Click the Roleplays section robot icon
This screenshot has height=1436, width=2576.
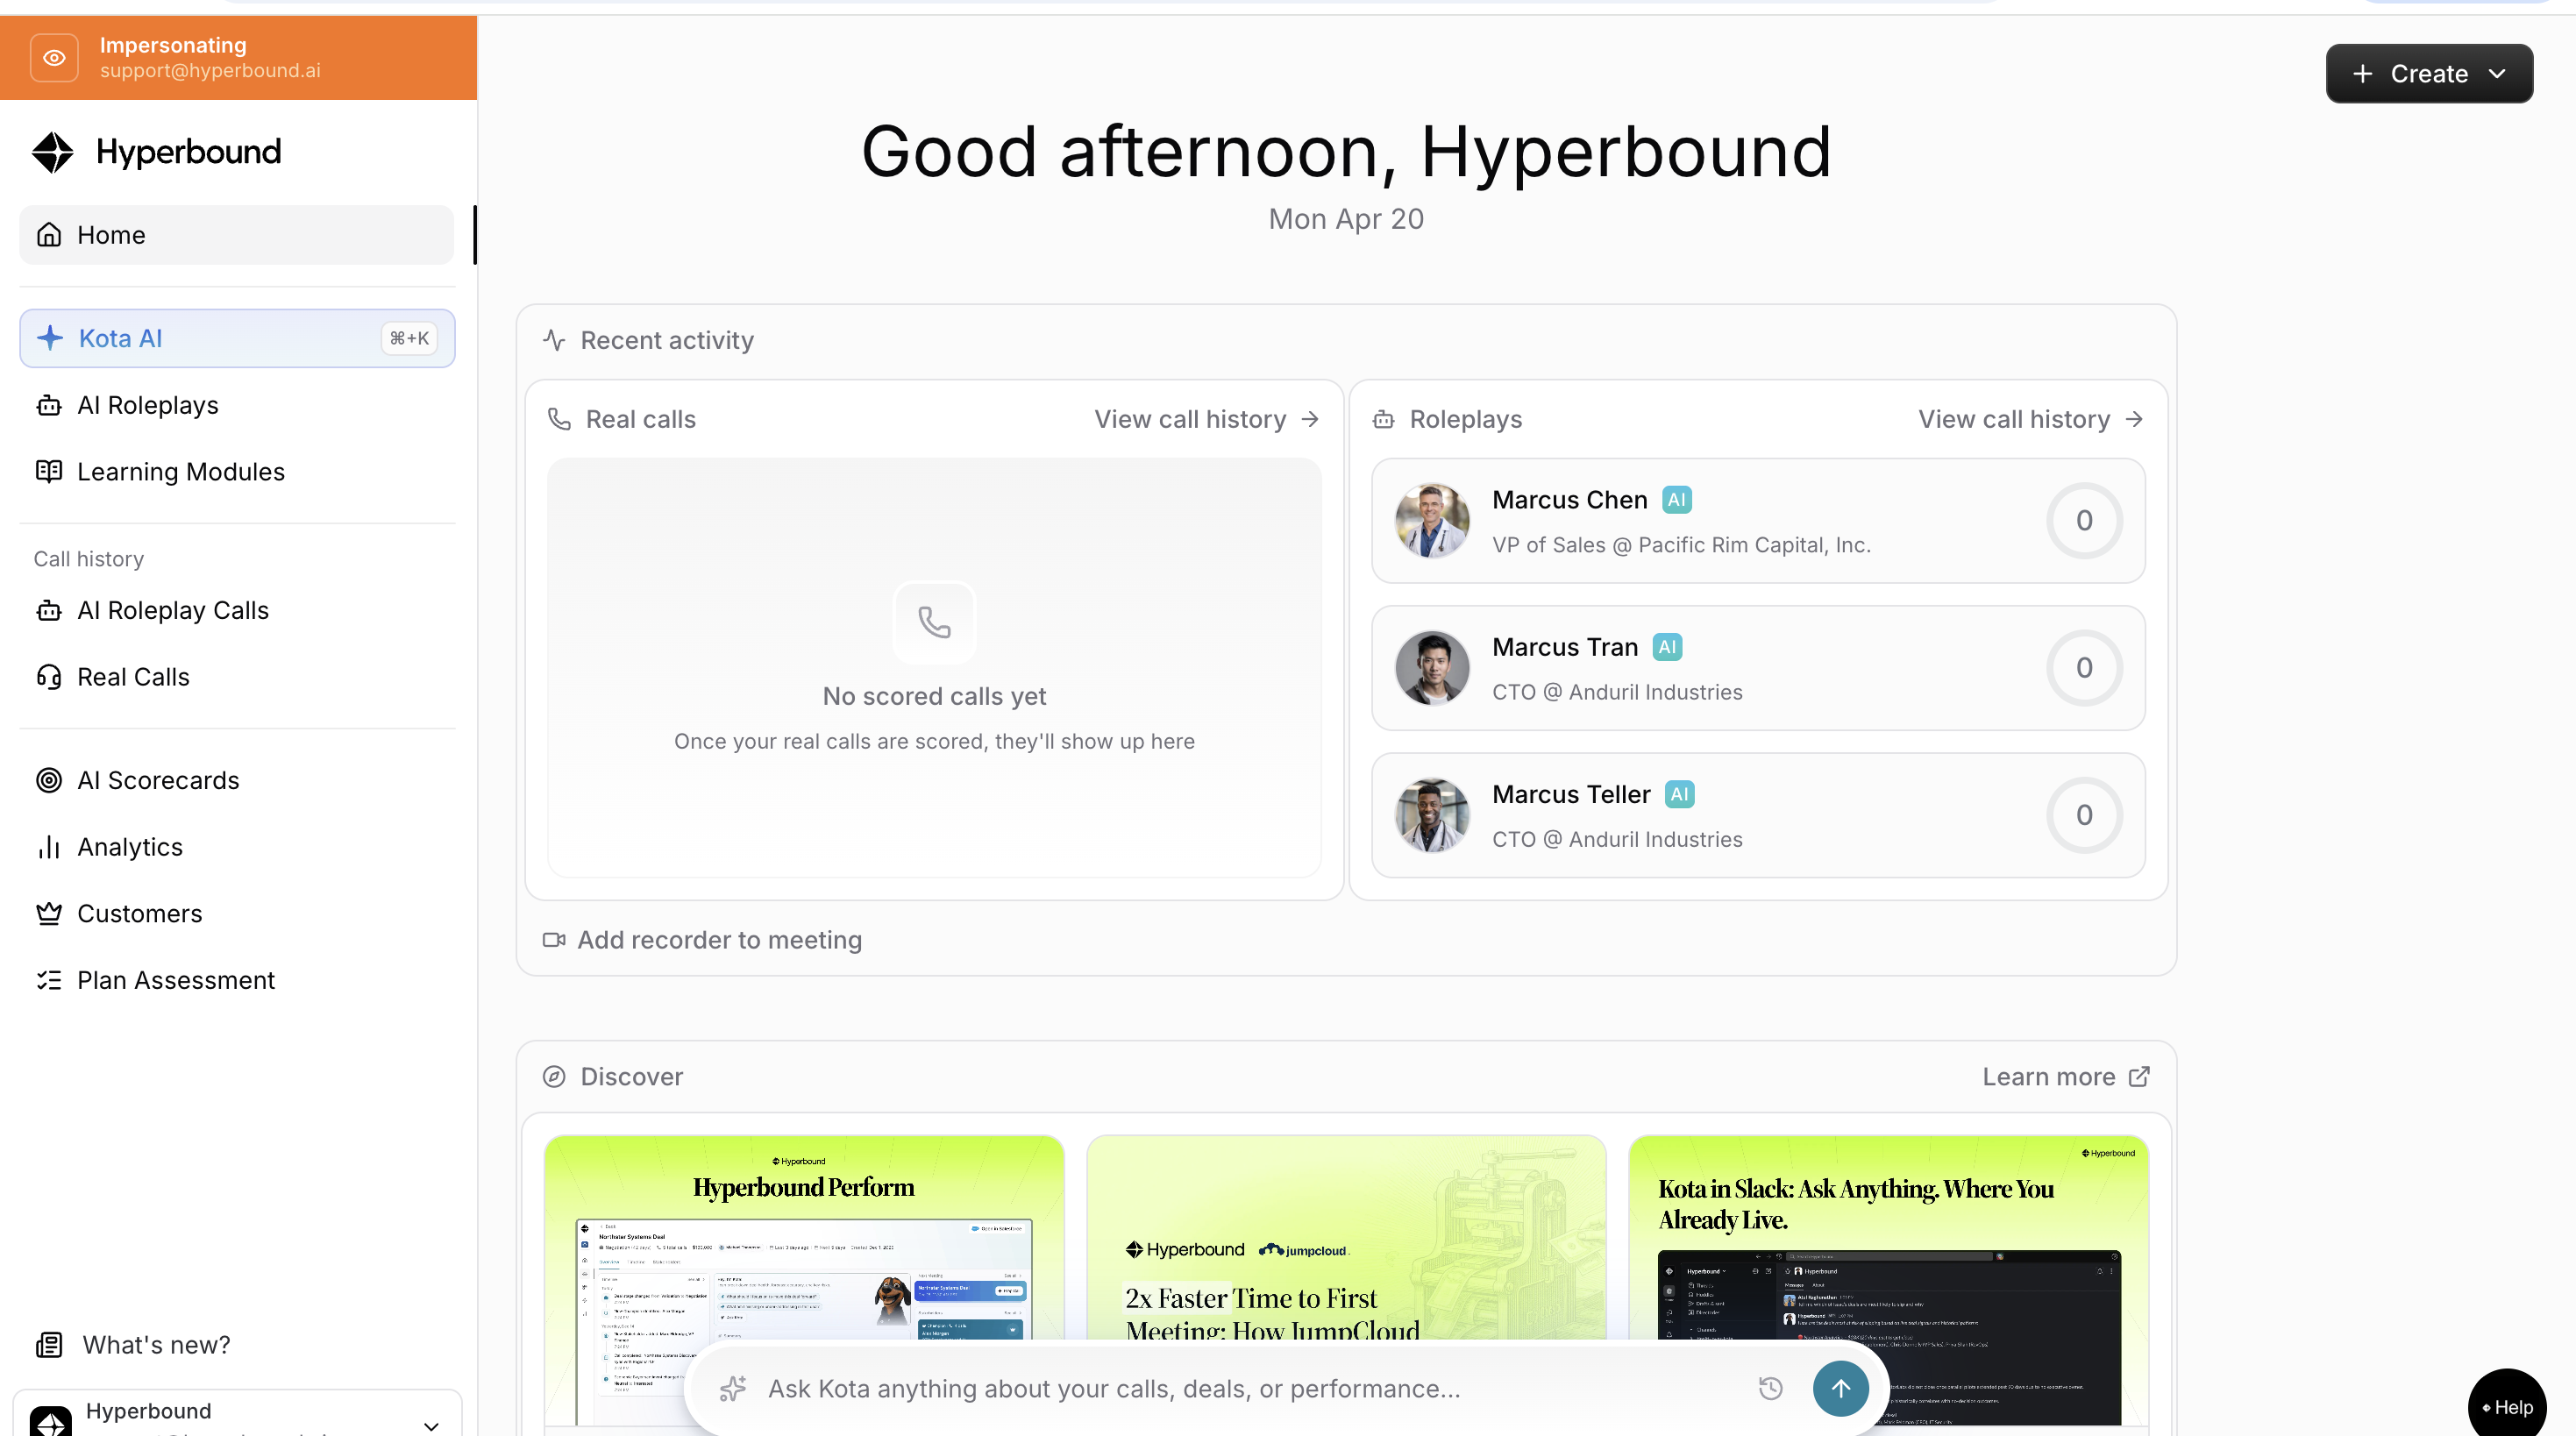pyautogui.click(x=1383, y=419)
